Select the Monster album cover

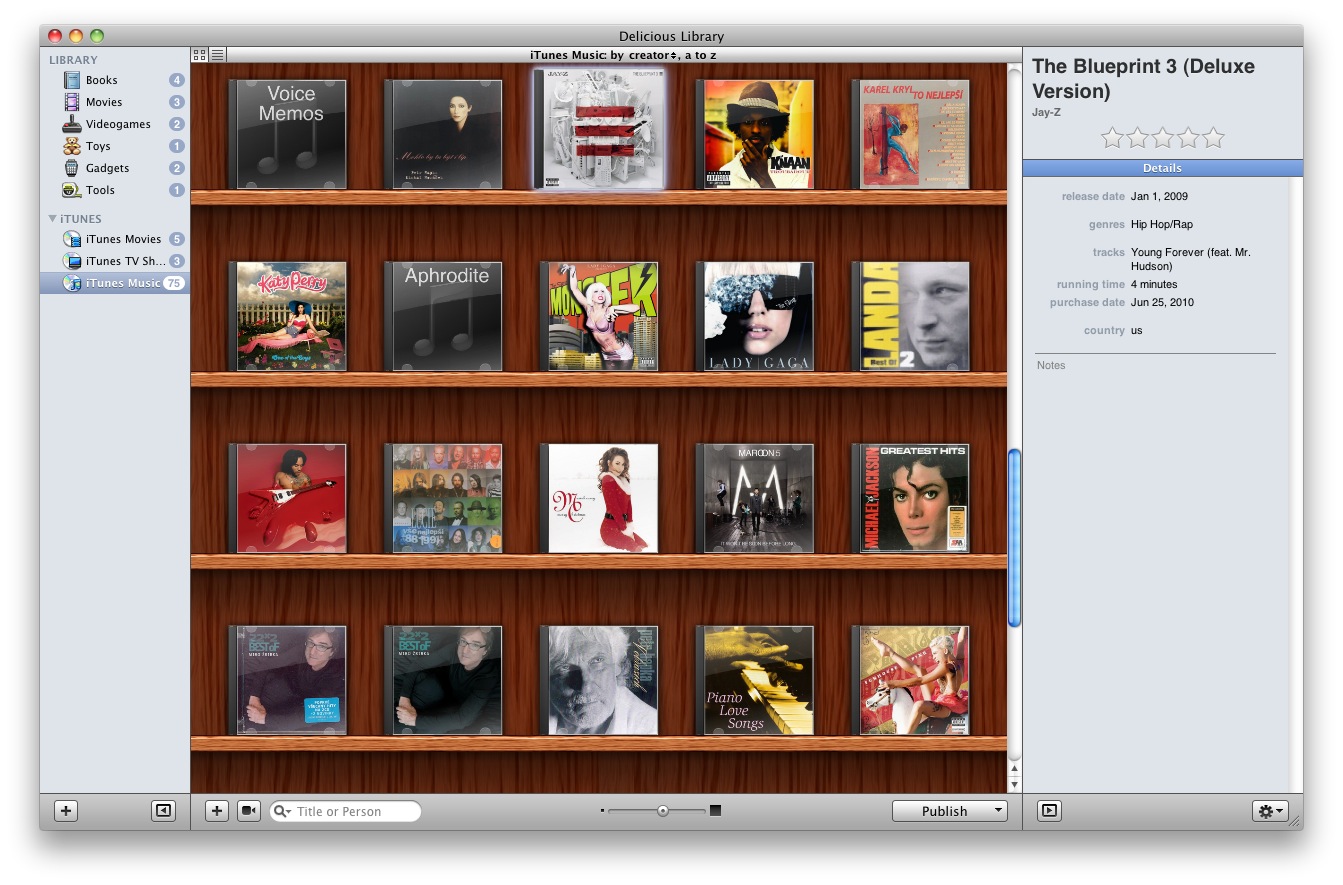tap(600, 316)
